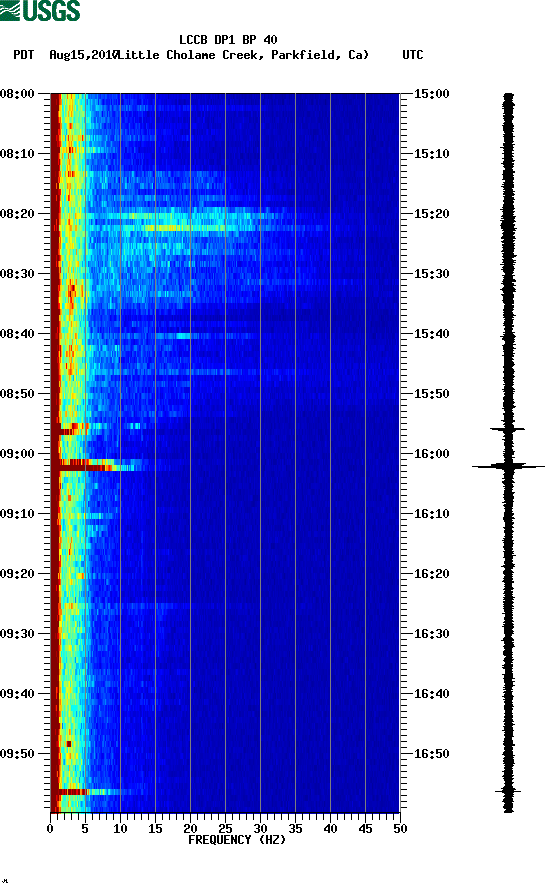This screenshot has width=552, height=892.
Task: Click the 08:40 PDT time label
Action: tap(17, 334)
